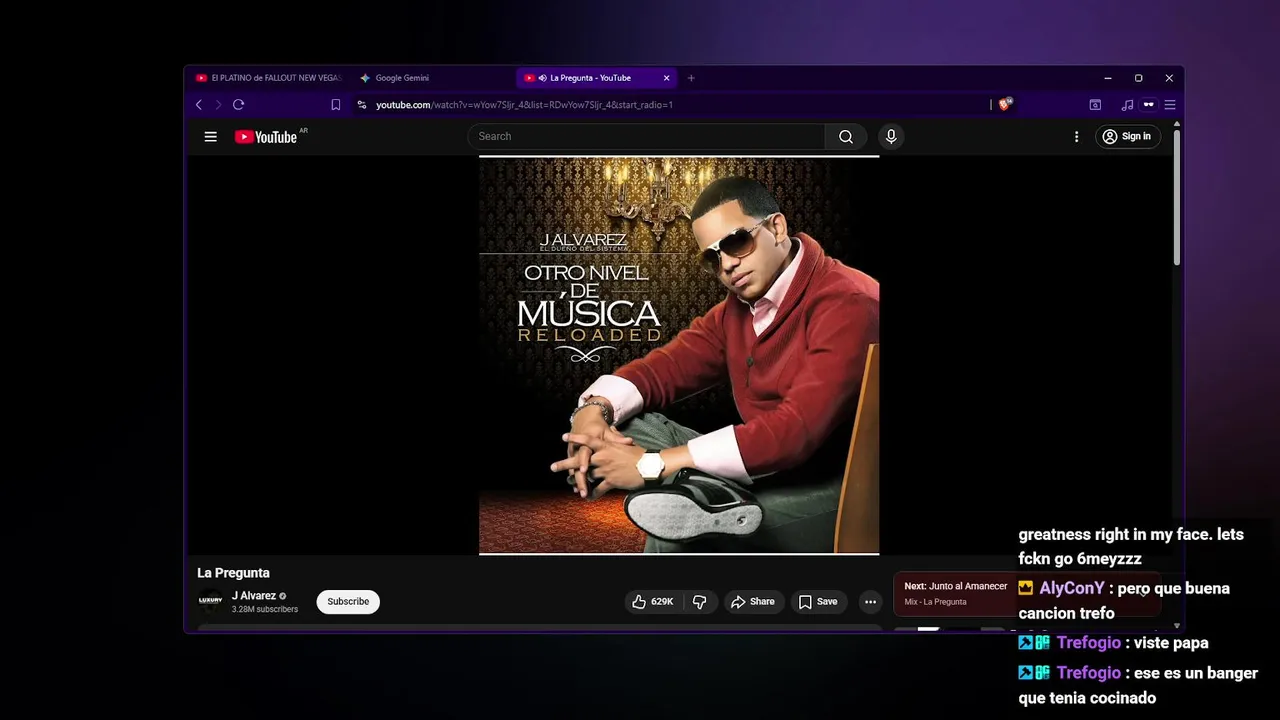Click the browser forward arrow

coord(218,105)
